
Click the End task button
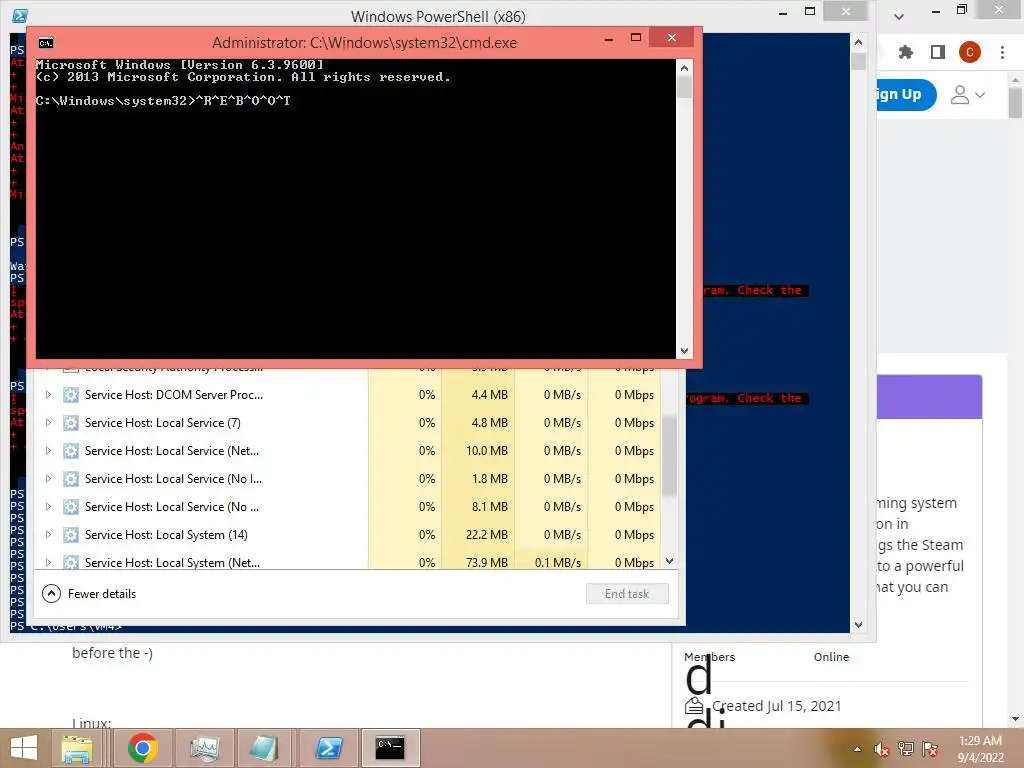(627, 594)
